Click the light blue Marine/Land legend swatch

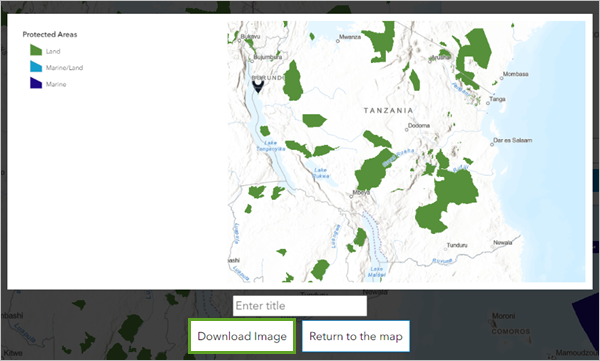tap(36, 67)
